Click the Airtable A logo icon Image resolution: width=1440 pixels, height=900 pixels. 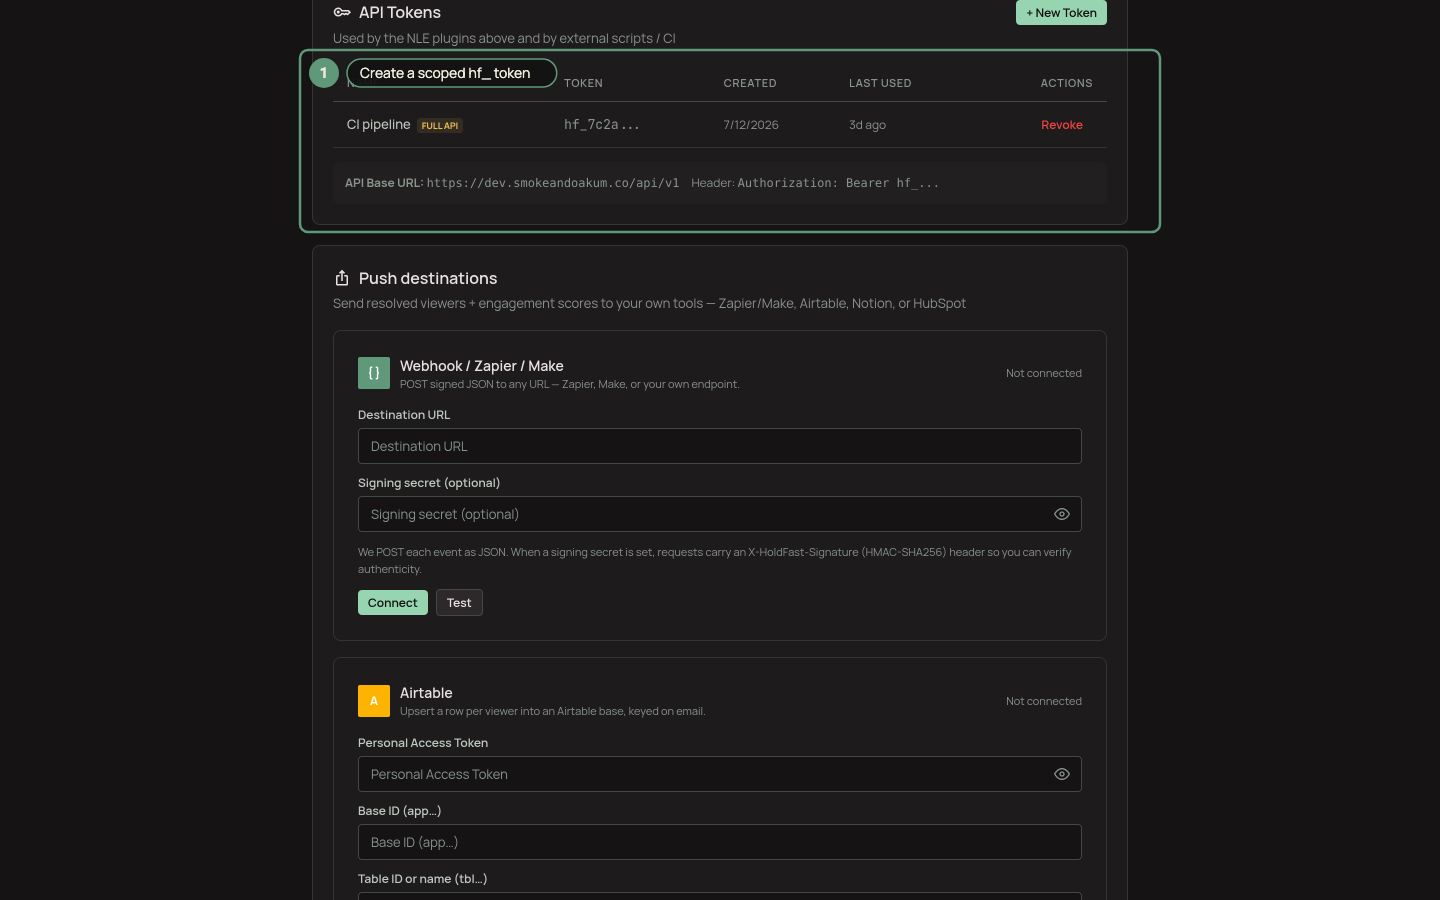pyautogui.click(x=374, y=701)
